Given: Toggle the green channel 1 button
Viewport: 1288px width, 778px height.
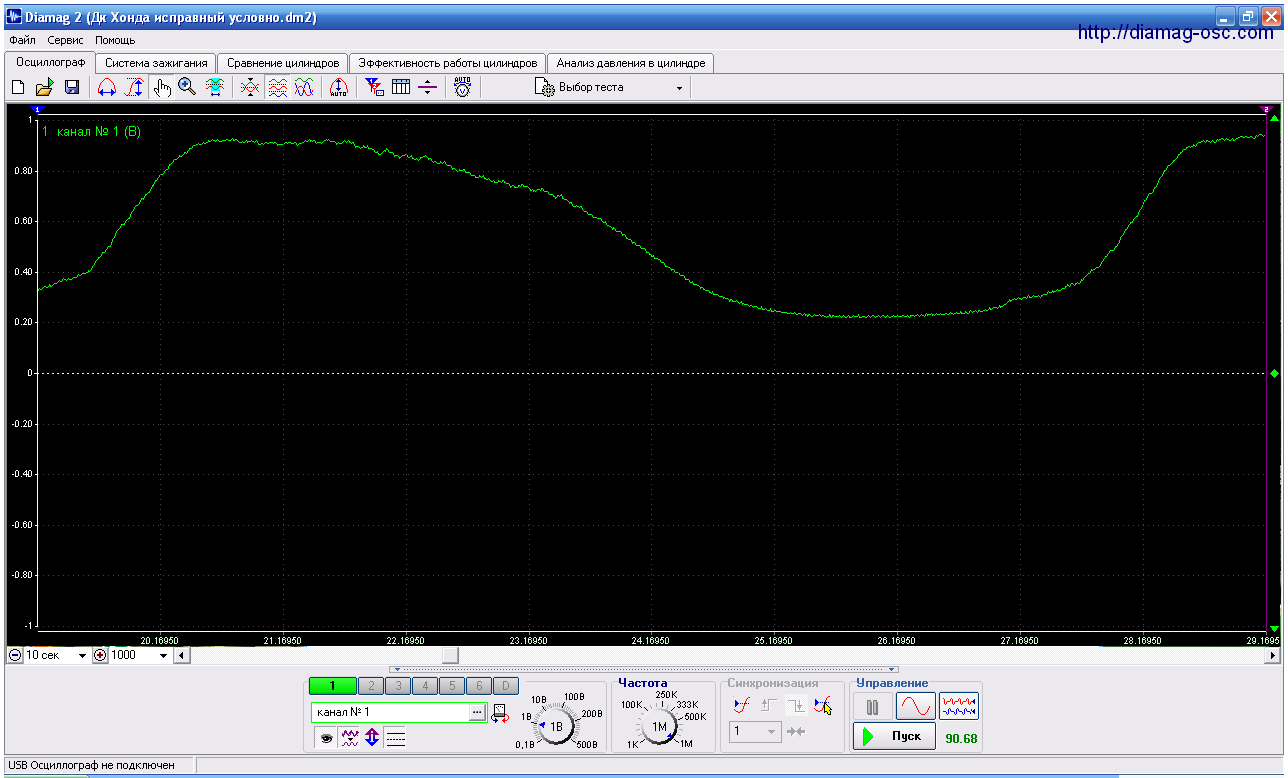Looking at the screenshot, I should [x=333, y=686].
